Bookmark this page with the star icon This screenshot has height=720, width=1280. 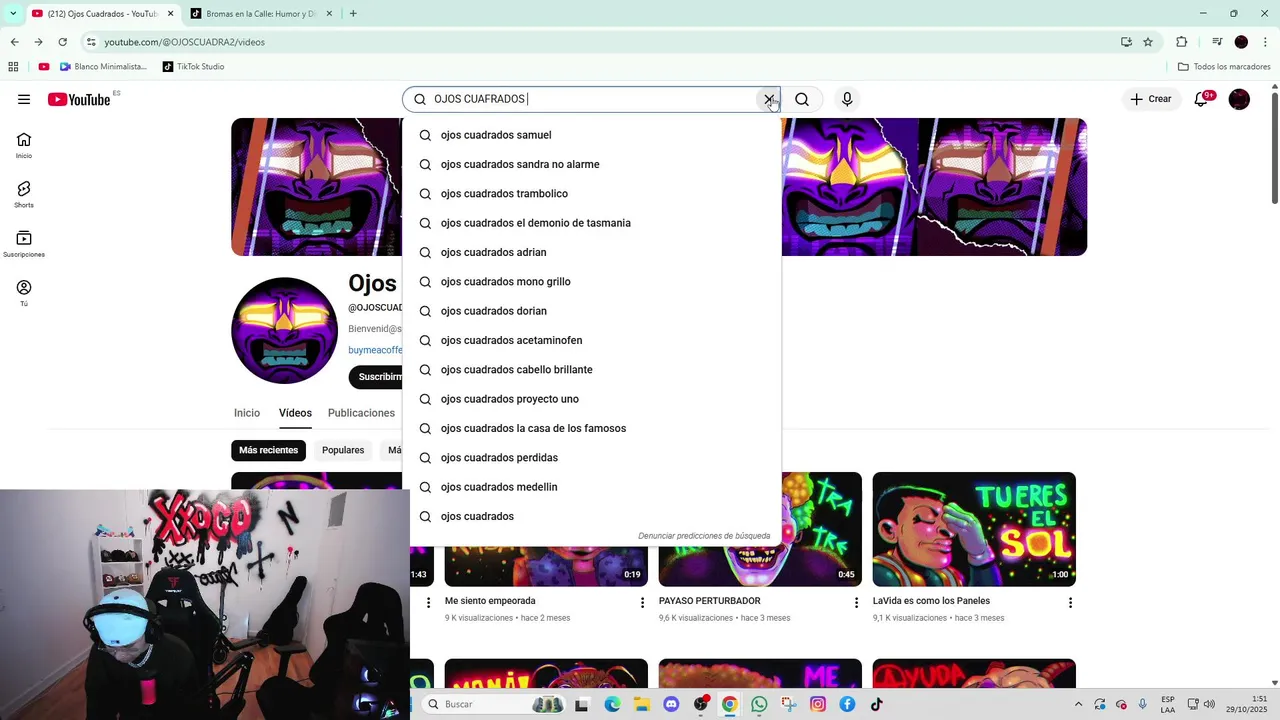tap(1148, 42)
